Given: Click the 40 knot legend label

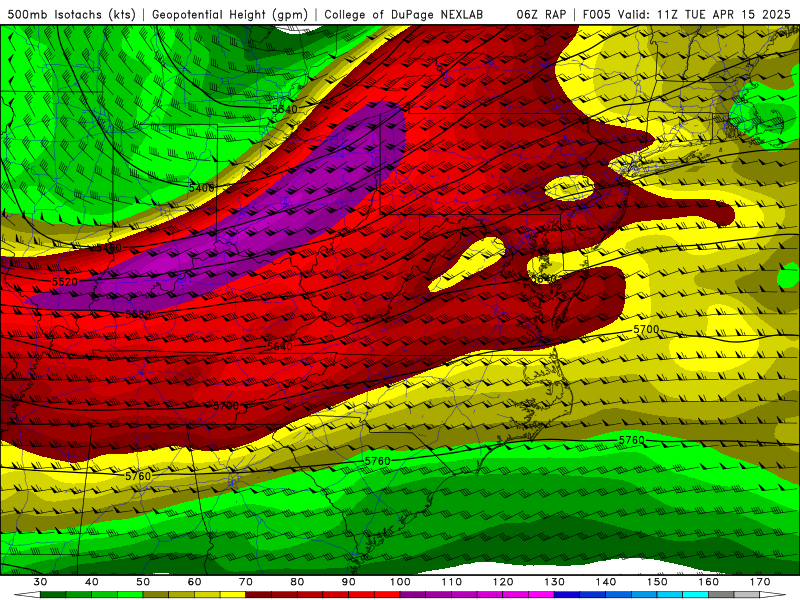Looking at the screenshot, I should pos(92,582).
